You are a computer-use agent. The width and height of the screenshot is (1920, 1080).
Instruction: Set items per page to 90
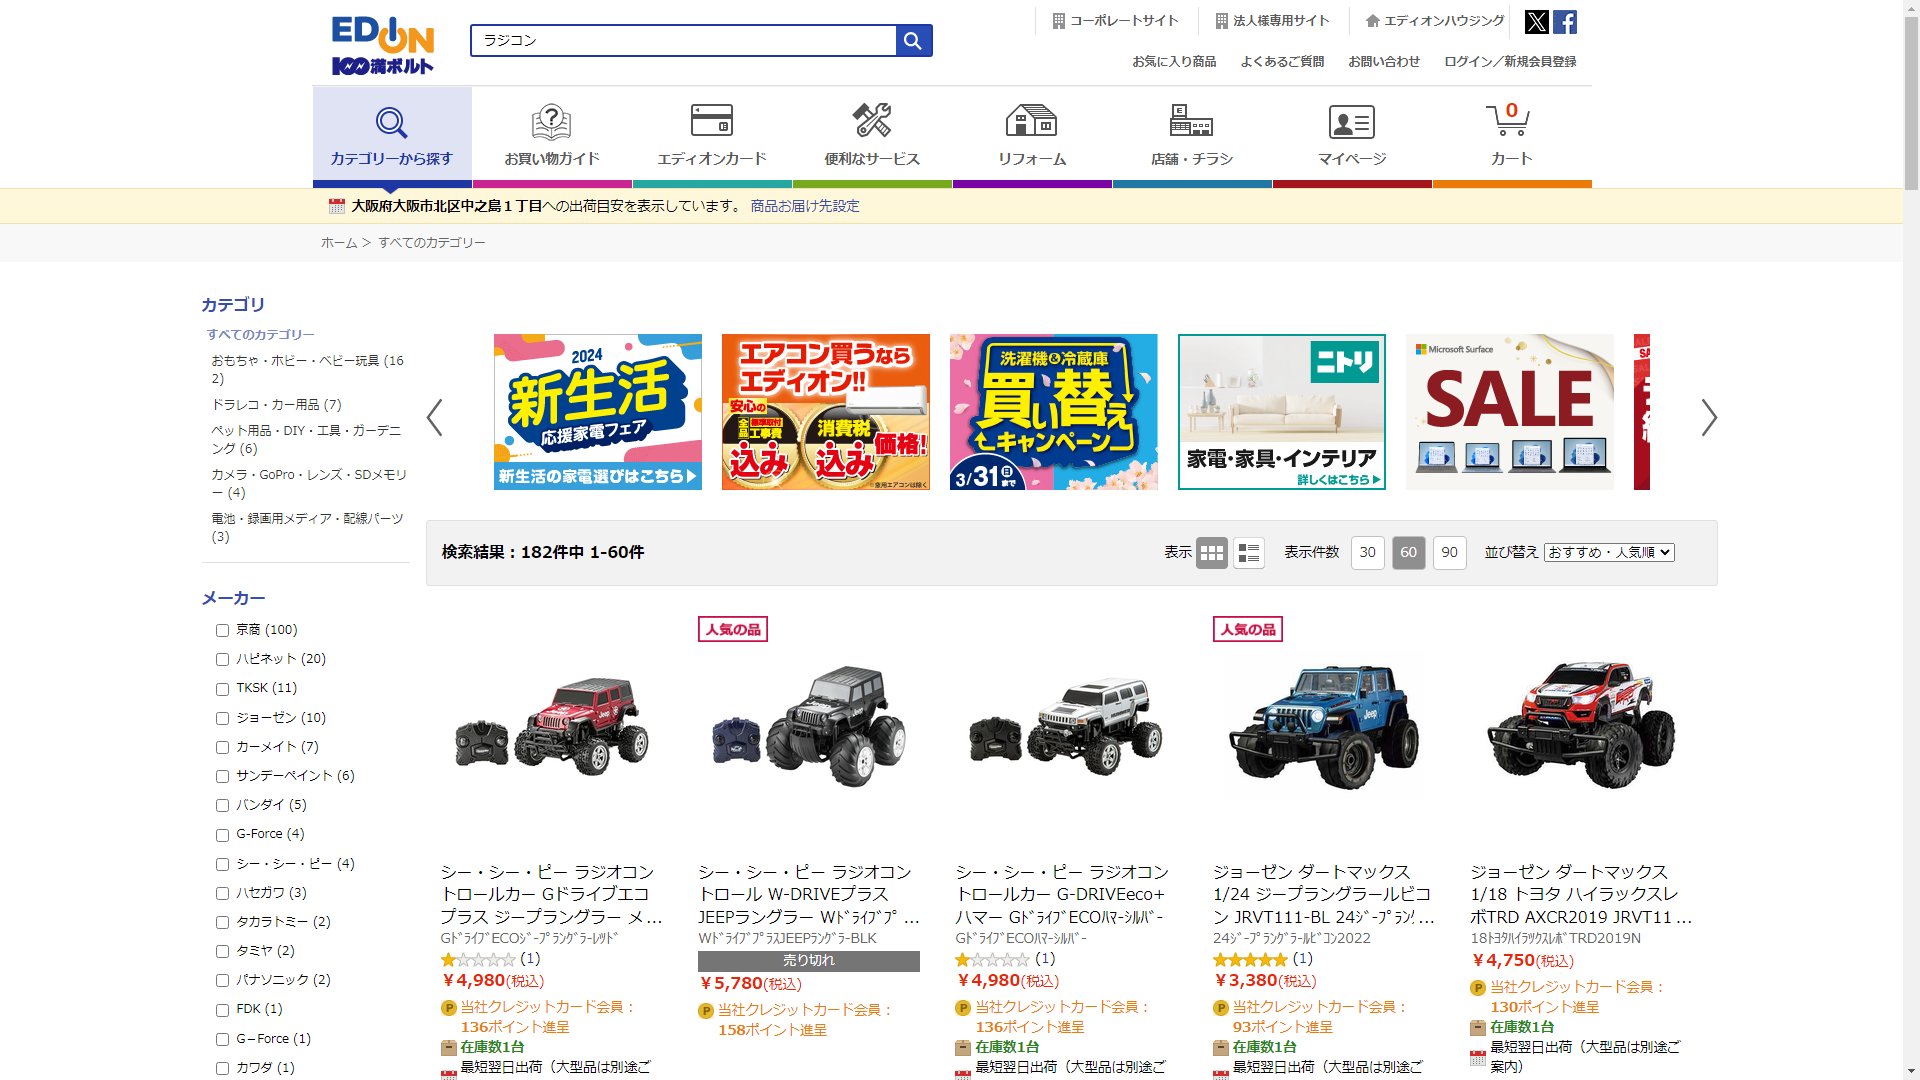(x=1449, y=552)
